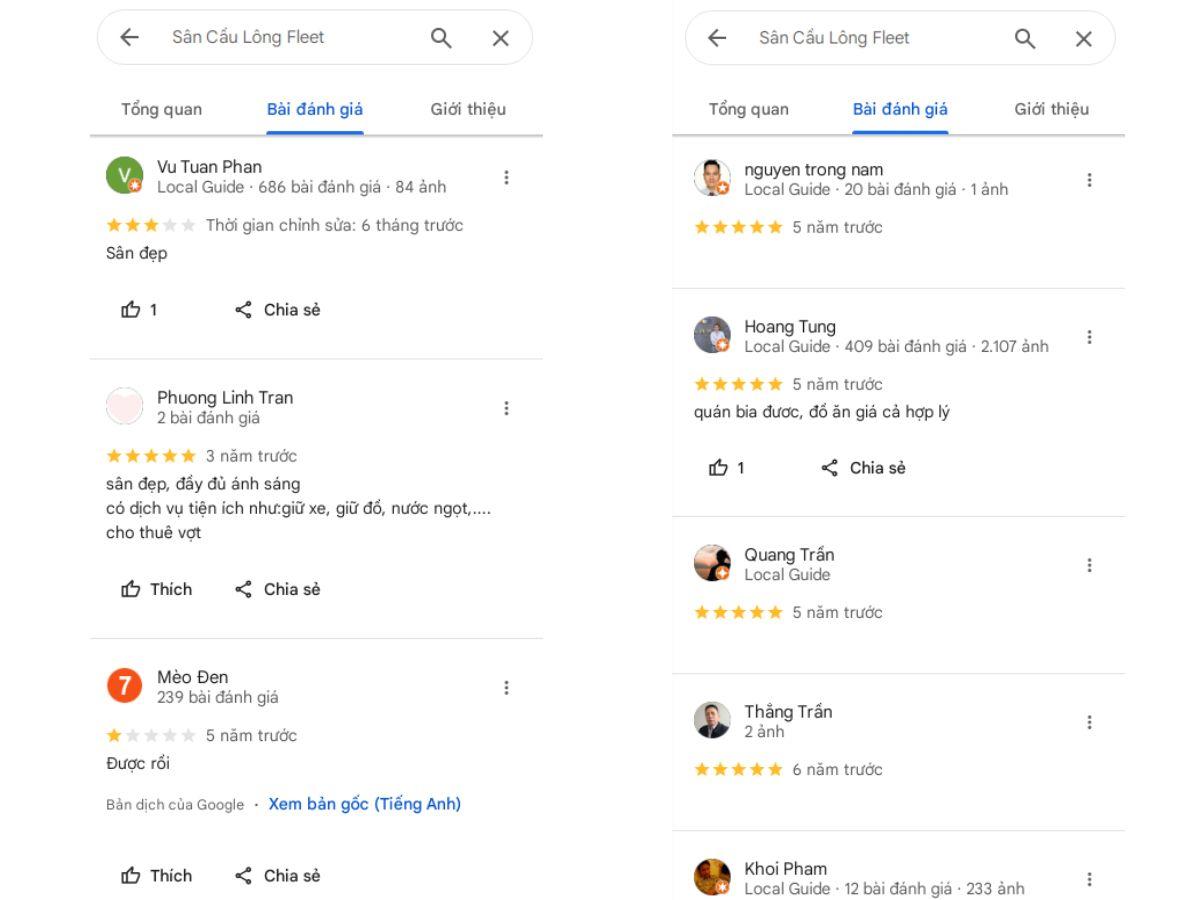Image resolution: width=1200 pixels, height=900 pixels.
Task: Open Giới thiệu tab in right panel
Action: (1051, 109)
